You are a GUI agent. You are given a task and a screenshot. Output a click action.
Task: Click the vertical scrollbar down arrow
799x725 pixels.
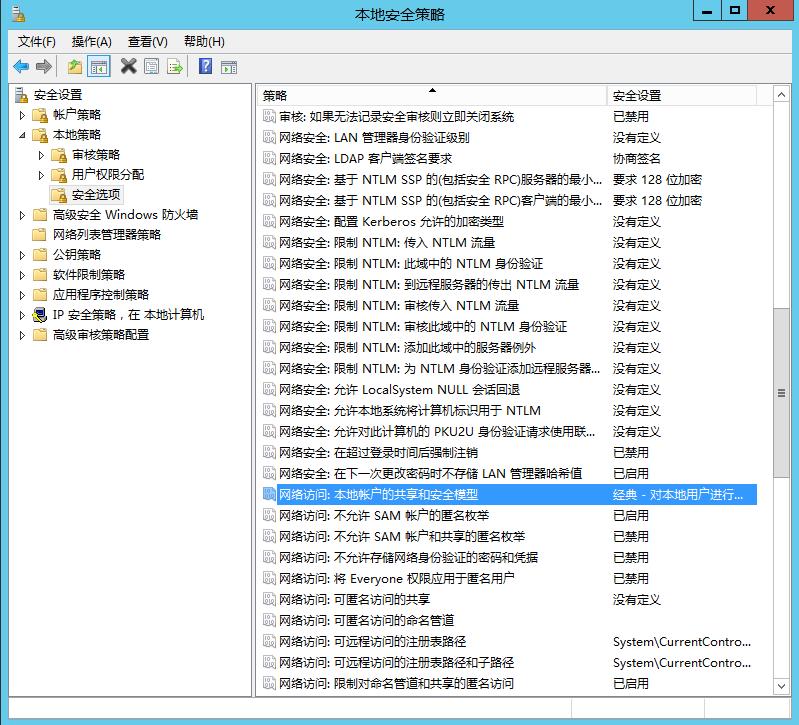point(781,686)
